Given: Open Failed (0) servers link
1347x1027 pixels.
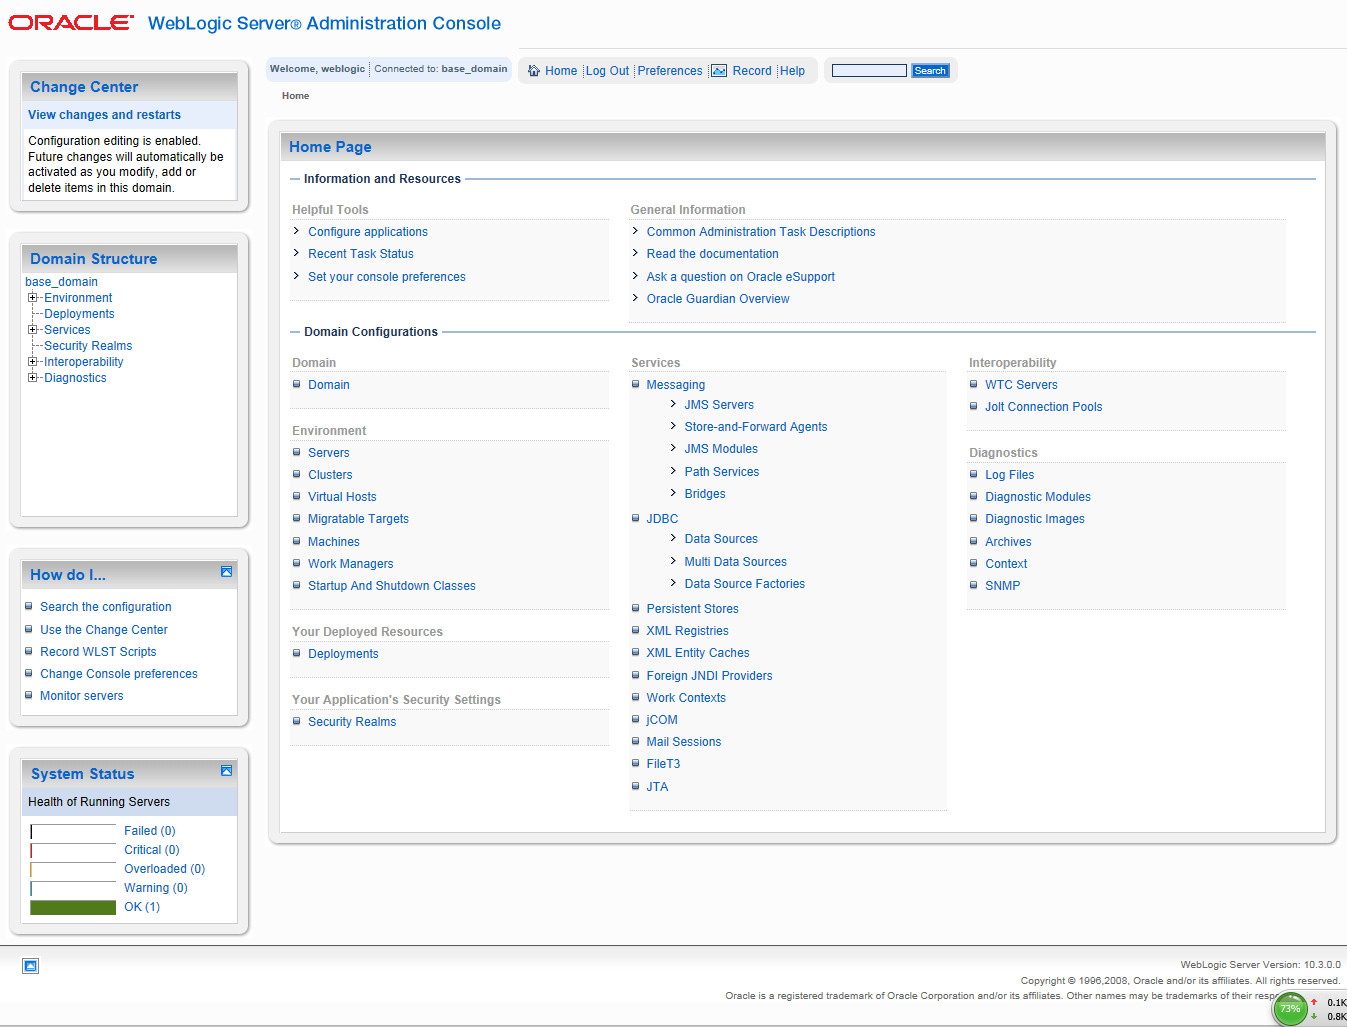Looking at the screenshot, I should pos(150,831).
